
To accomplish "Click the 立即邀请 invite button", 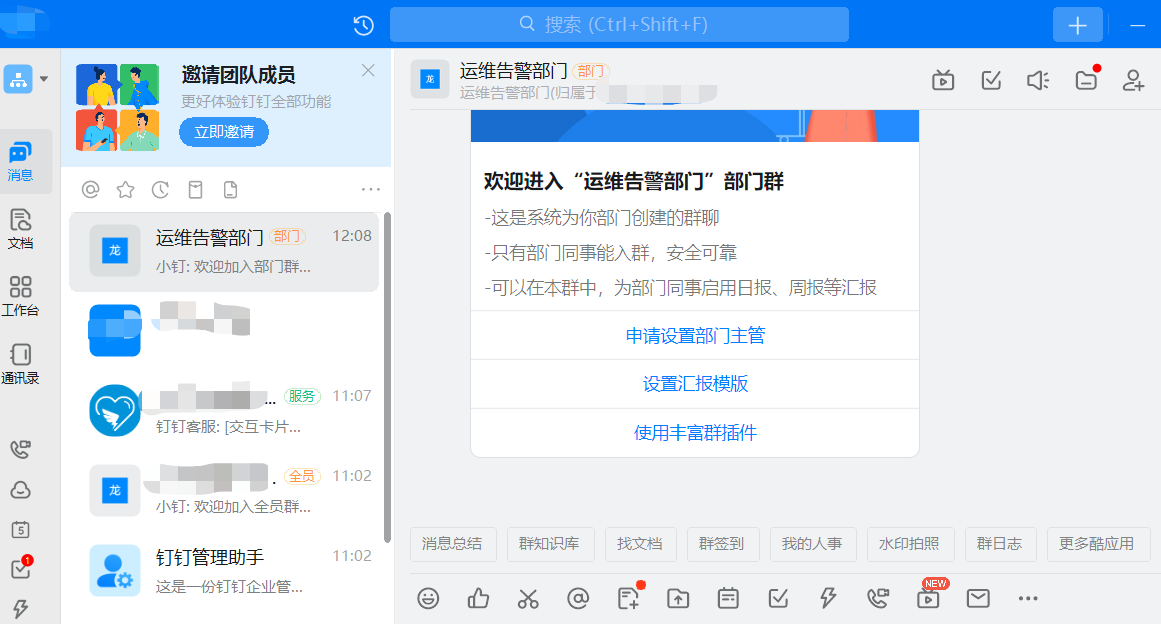I will [x=224, y=132].
